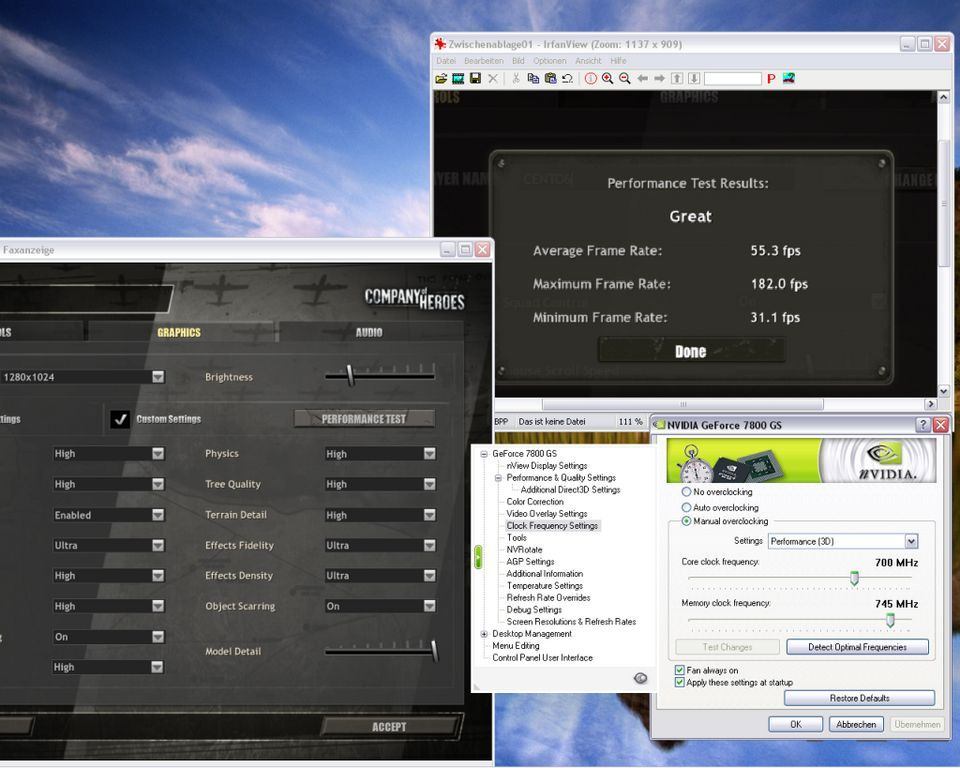Open the Effects Fidelity dropdown
Screen dimensions: 960x768
point(430,545)
